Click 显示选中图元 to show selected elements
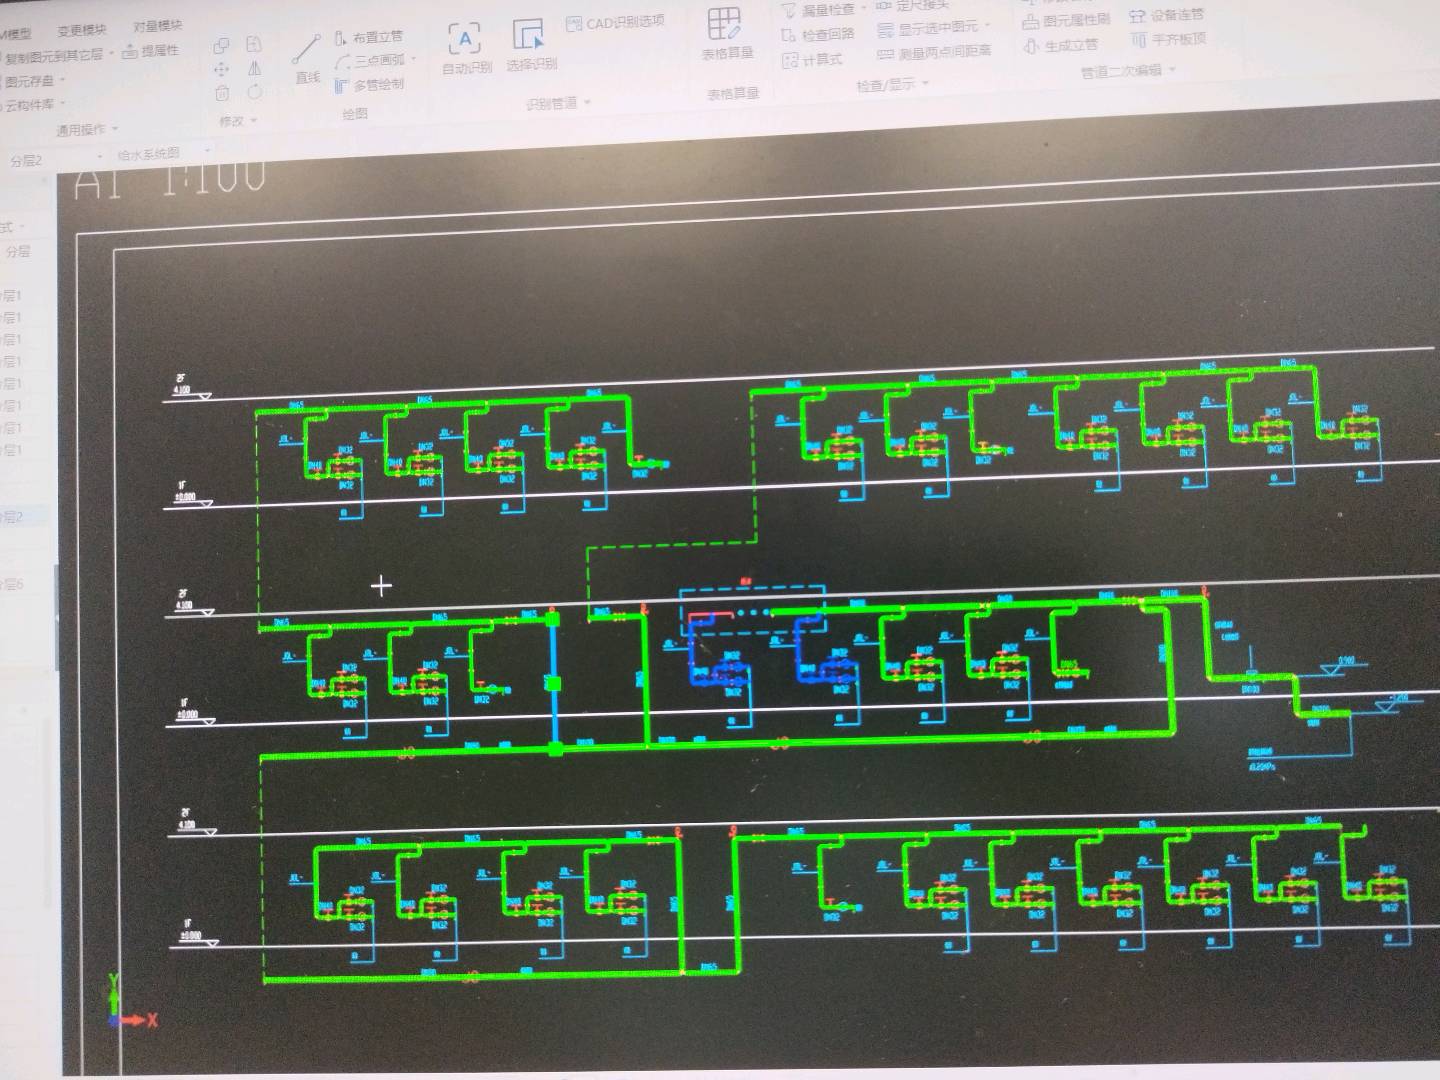 [932, 28]
